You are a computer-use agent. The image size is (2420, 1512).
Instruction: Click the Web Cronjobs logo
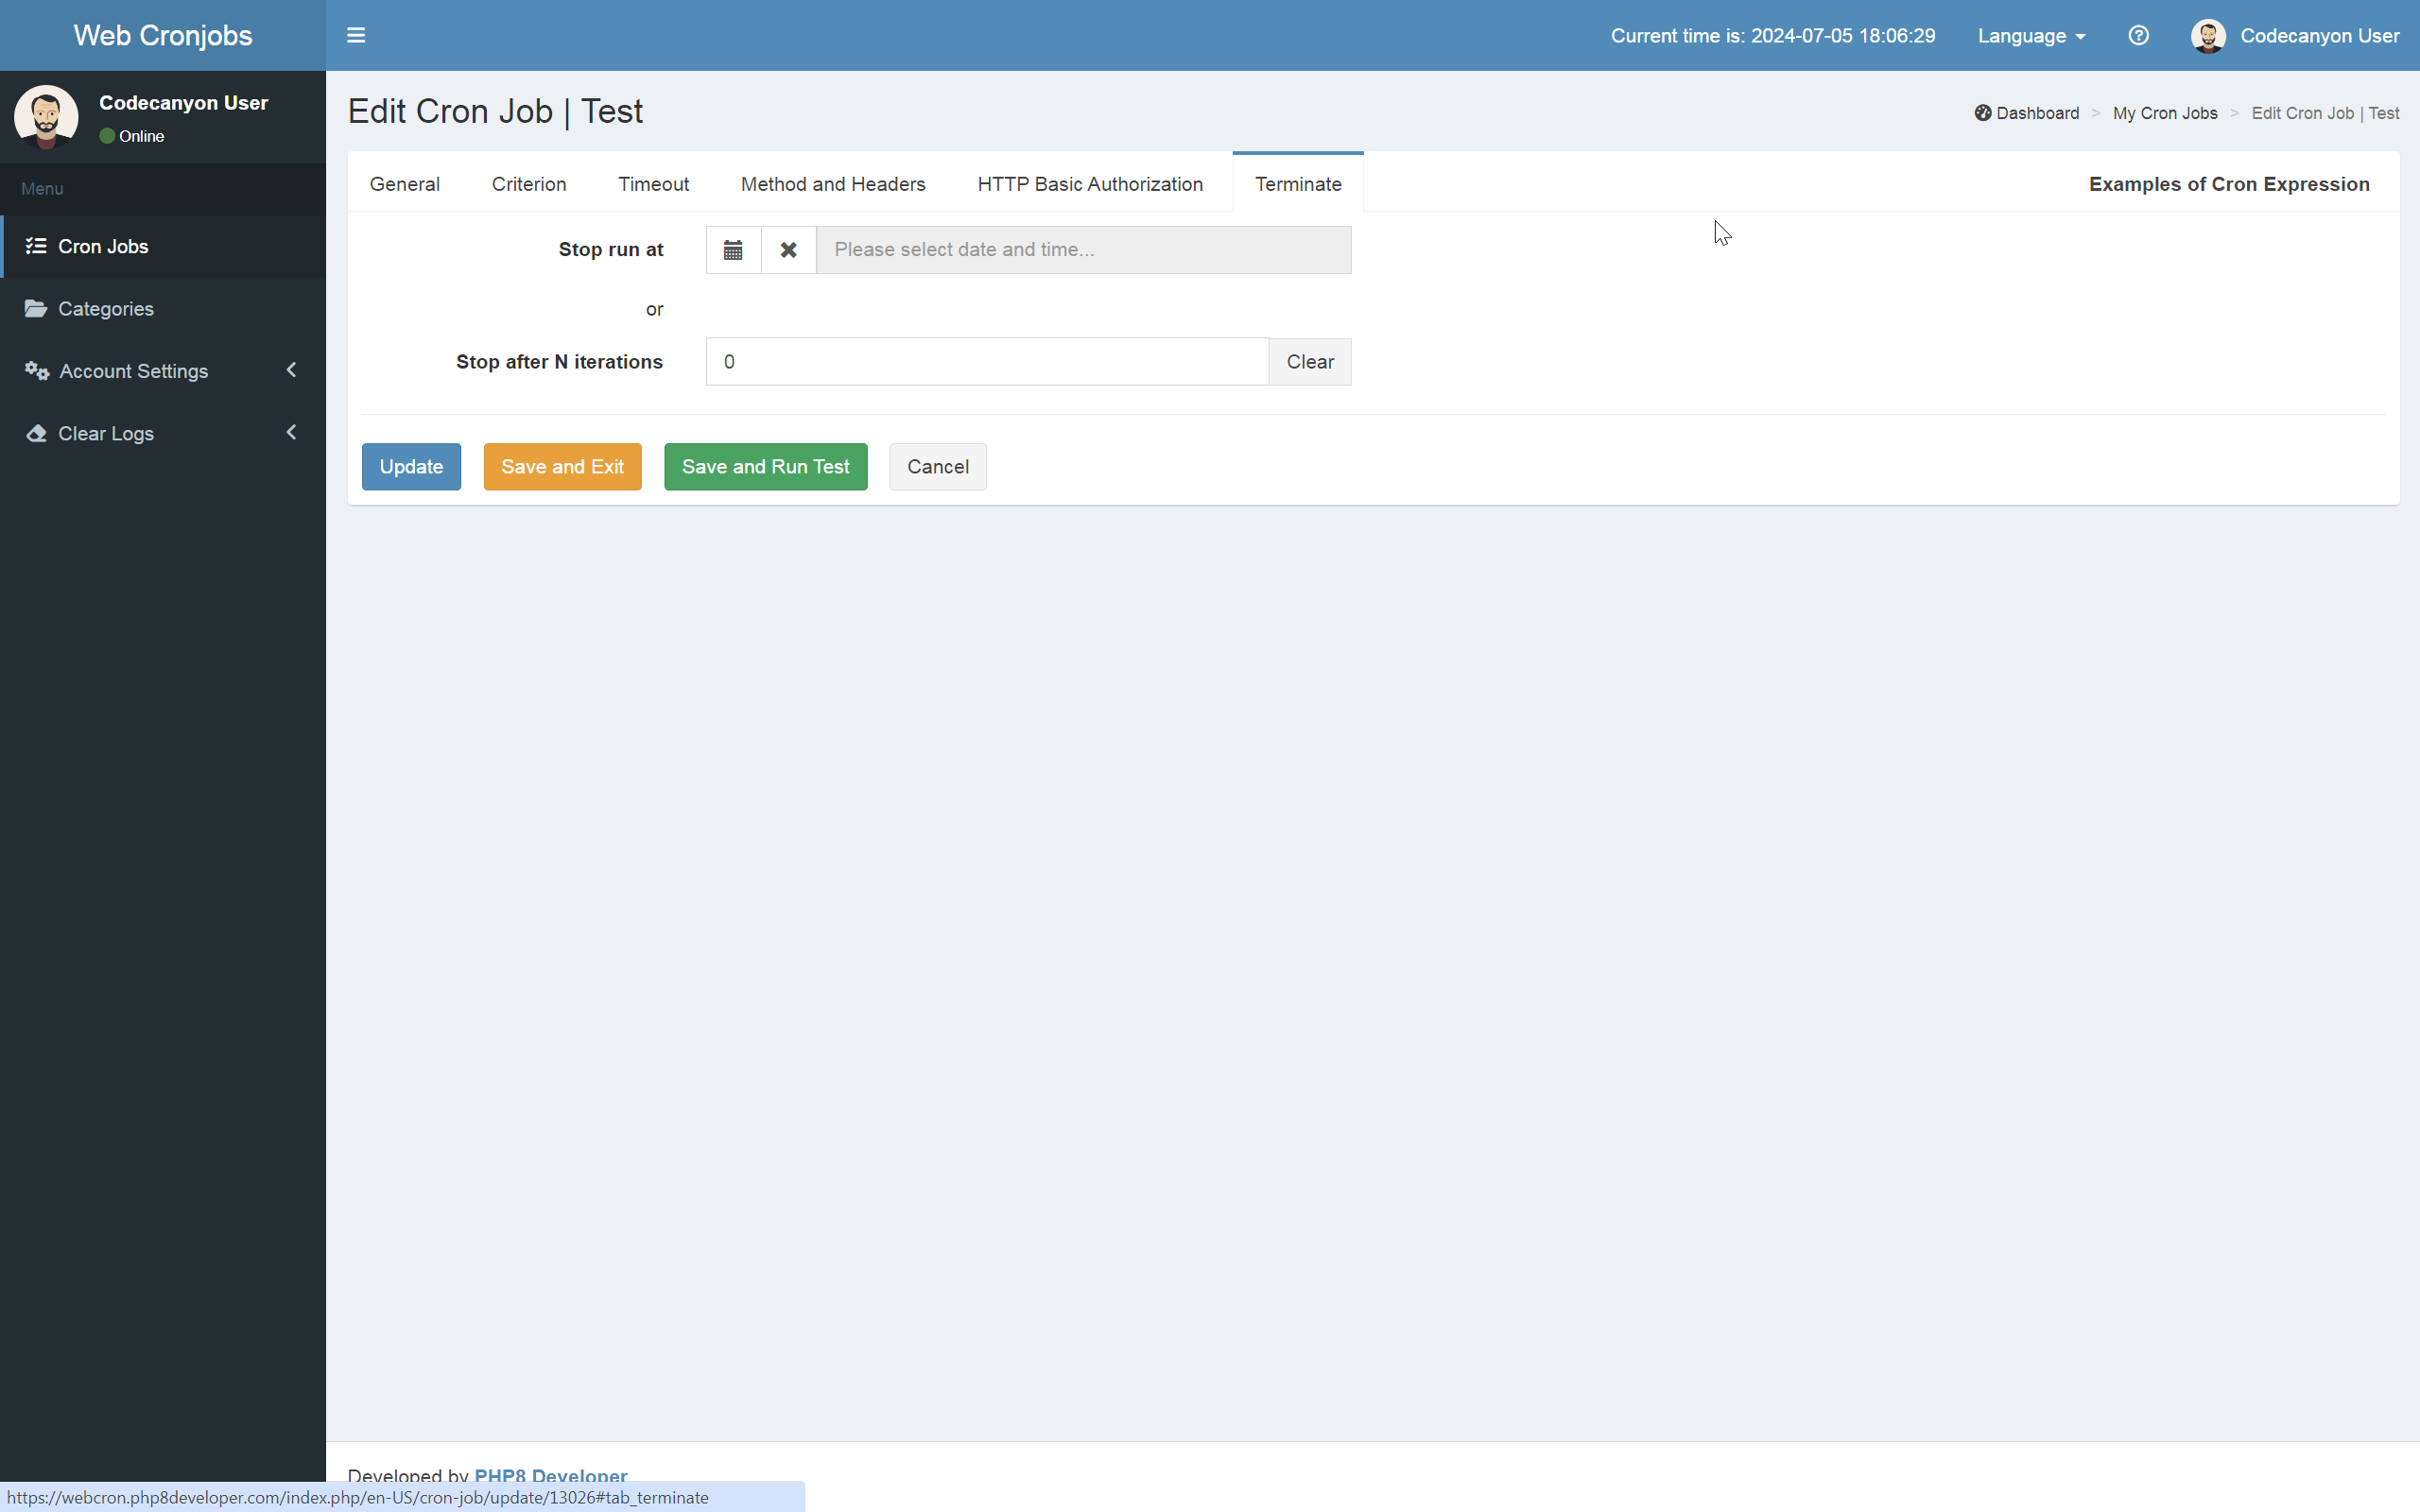click(x=162, y=35)
